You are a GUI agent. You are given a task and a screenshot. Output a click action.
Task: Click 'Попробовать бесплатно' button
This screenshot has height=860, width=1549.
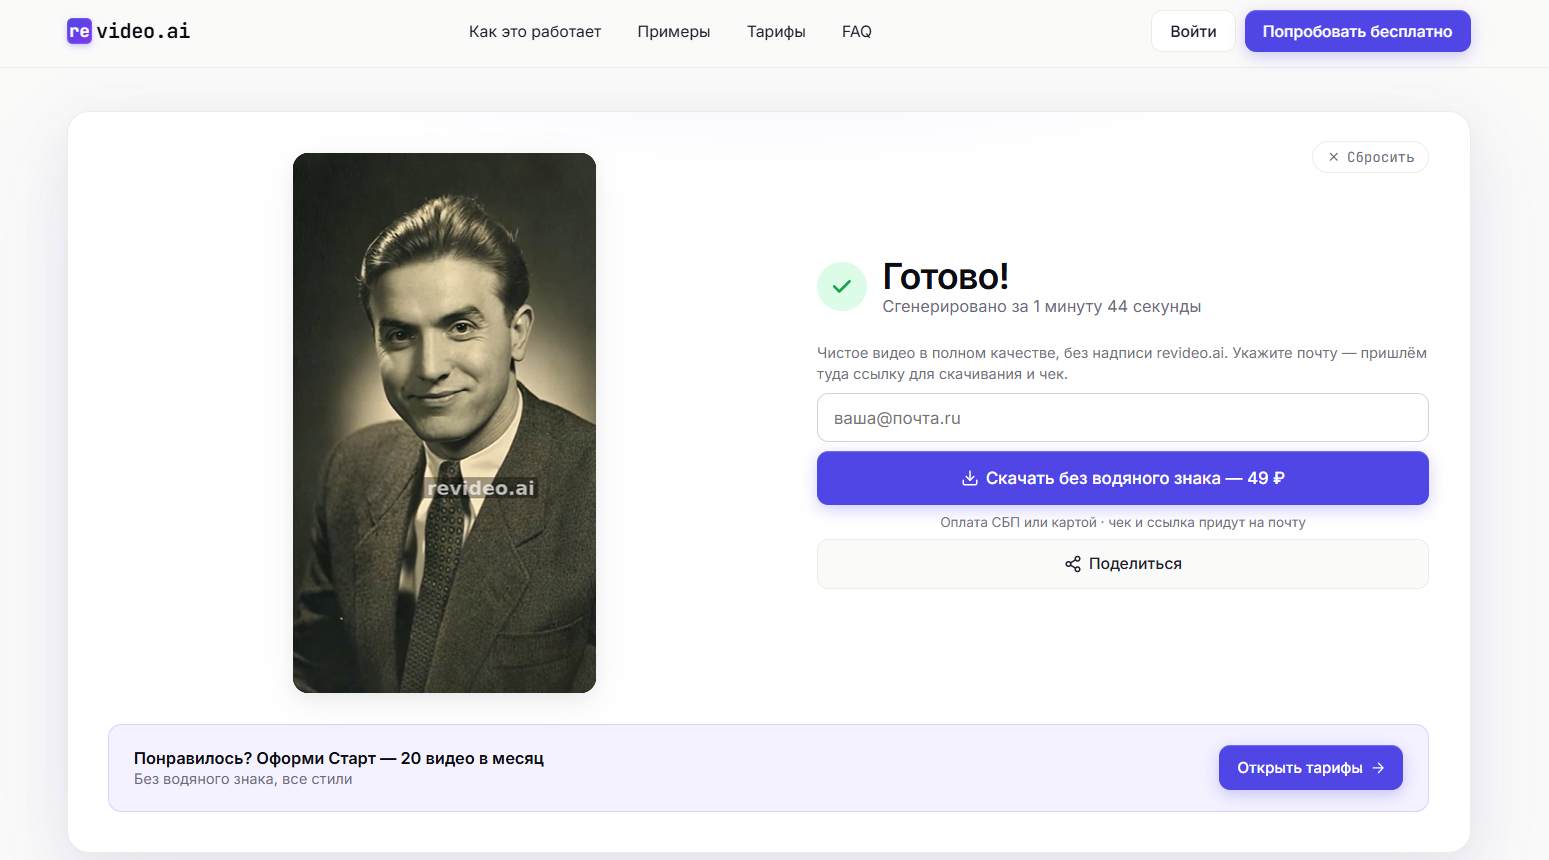coord(1357,31)
